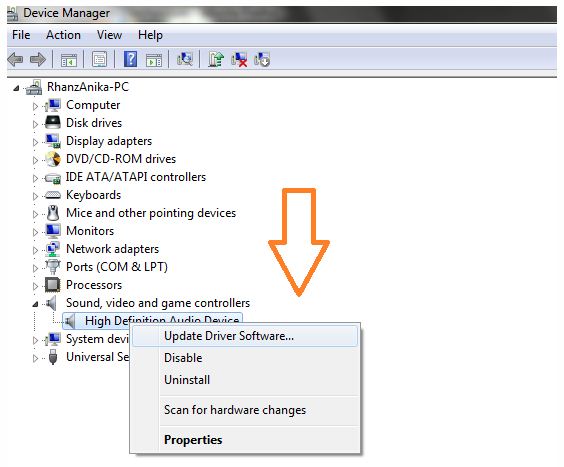Click the Back arrow toolbar icon
The height and width of the screenshot is (467, 564).
point(15,59)
